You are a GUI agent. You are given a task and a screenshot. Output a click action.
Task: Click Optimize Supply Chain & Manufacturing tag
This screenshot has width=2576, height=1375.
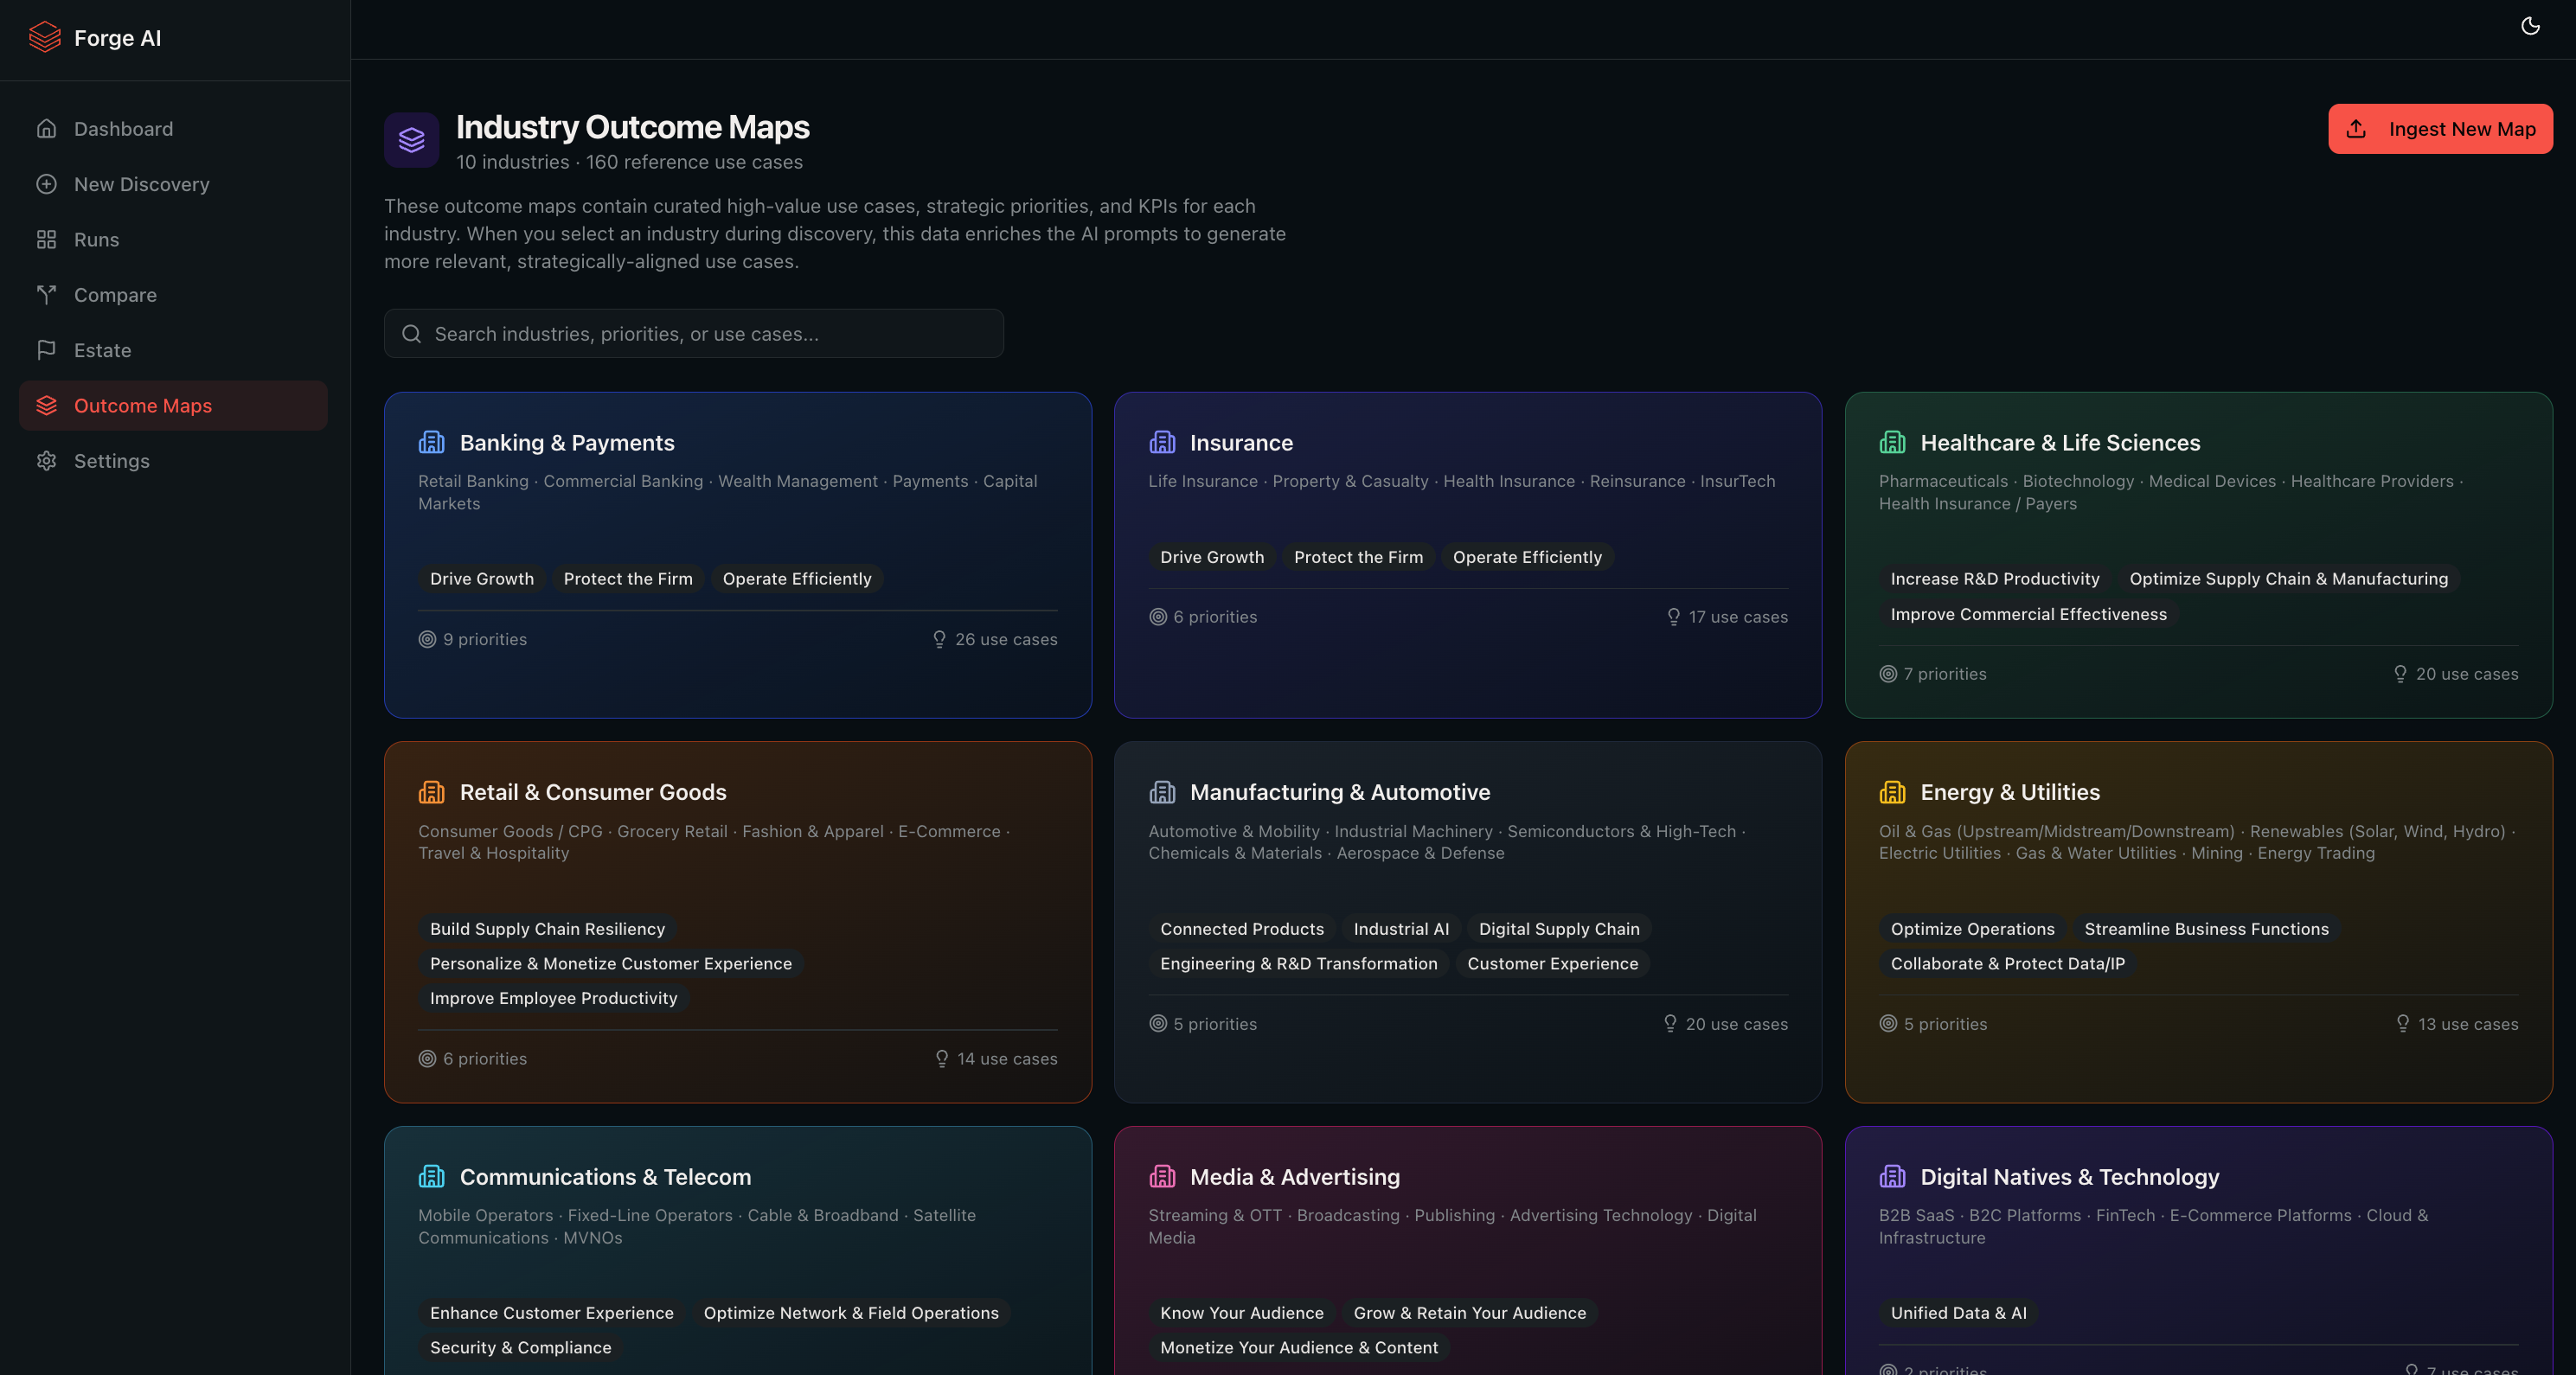[x=2288, y=579]
